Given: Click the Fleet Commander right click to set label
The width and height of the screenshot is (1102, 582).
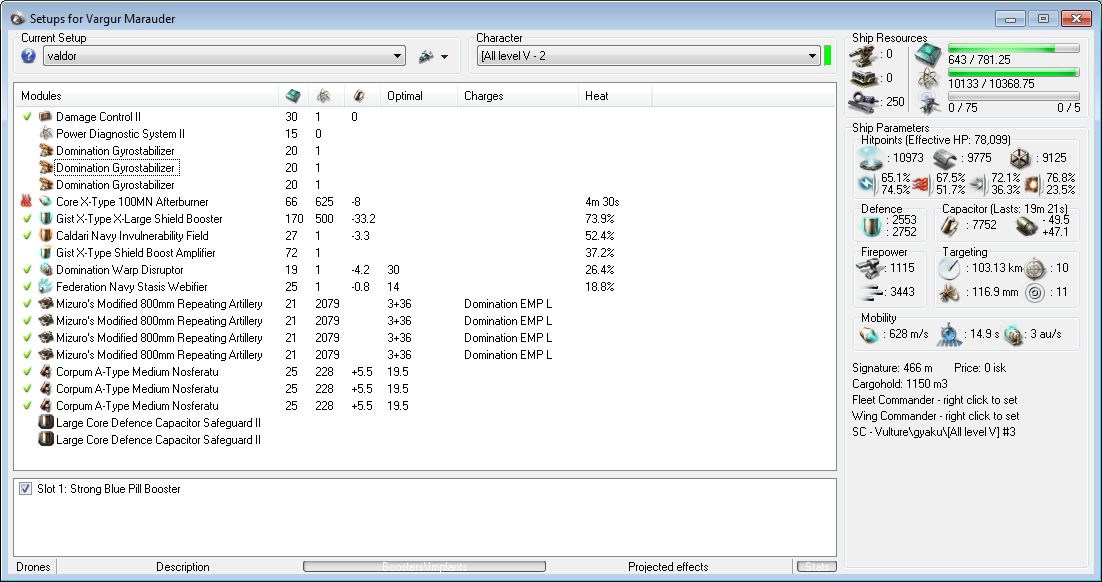Looking at the screenshot, I should (x=934, y=400).
